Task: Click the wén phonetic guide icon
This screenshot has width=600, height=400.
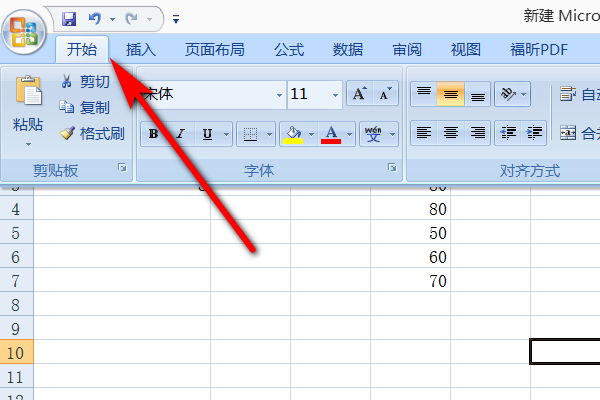Action: [x=373, y=134]
